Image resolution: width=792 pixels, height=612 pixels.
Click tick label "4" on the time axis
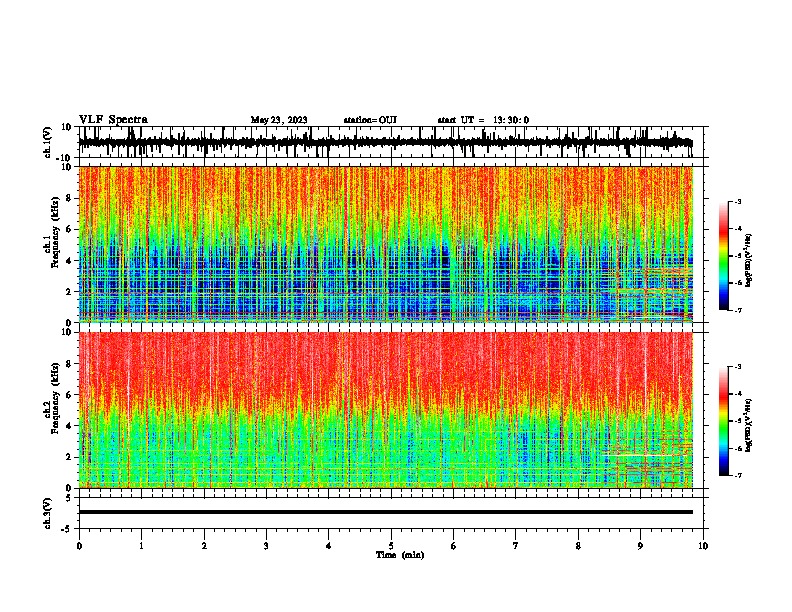(329, 546)
